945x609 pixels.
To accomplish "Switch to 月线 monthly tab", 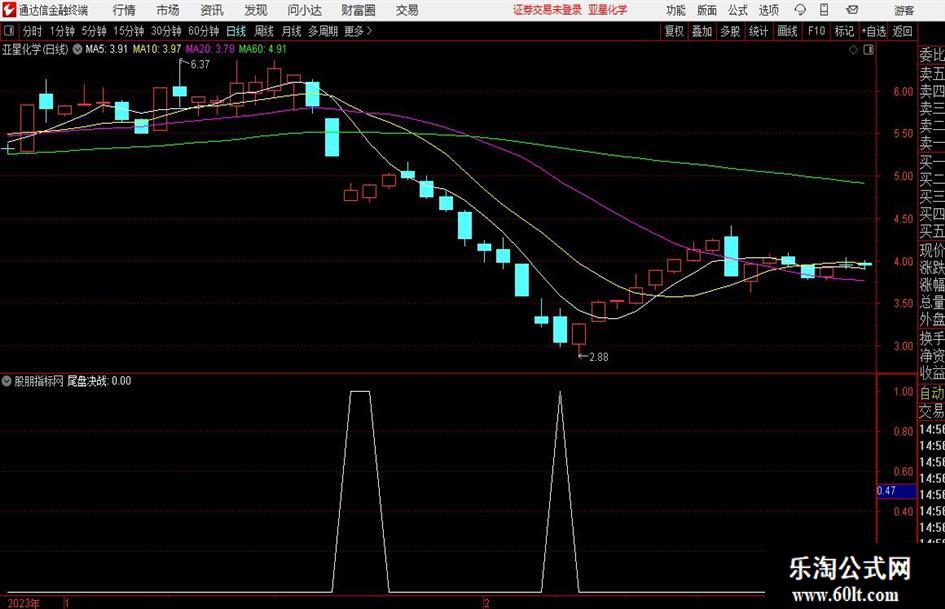I will [292, 31].
